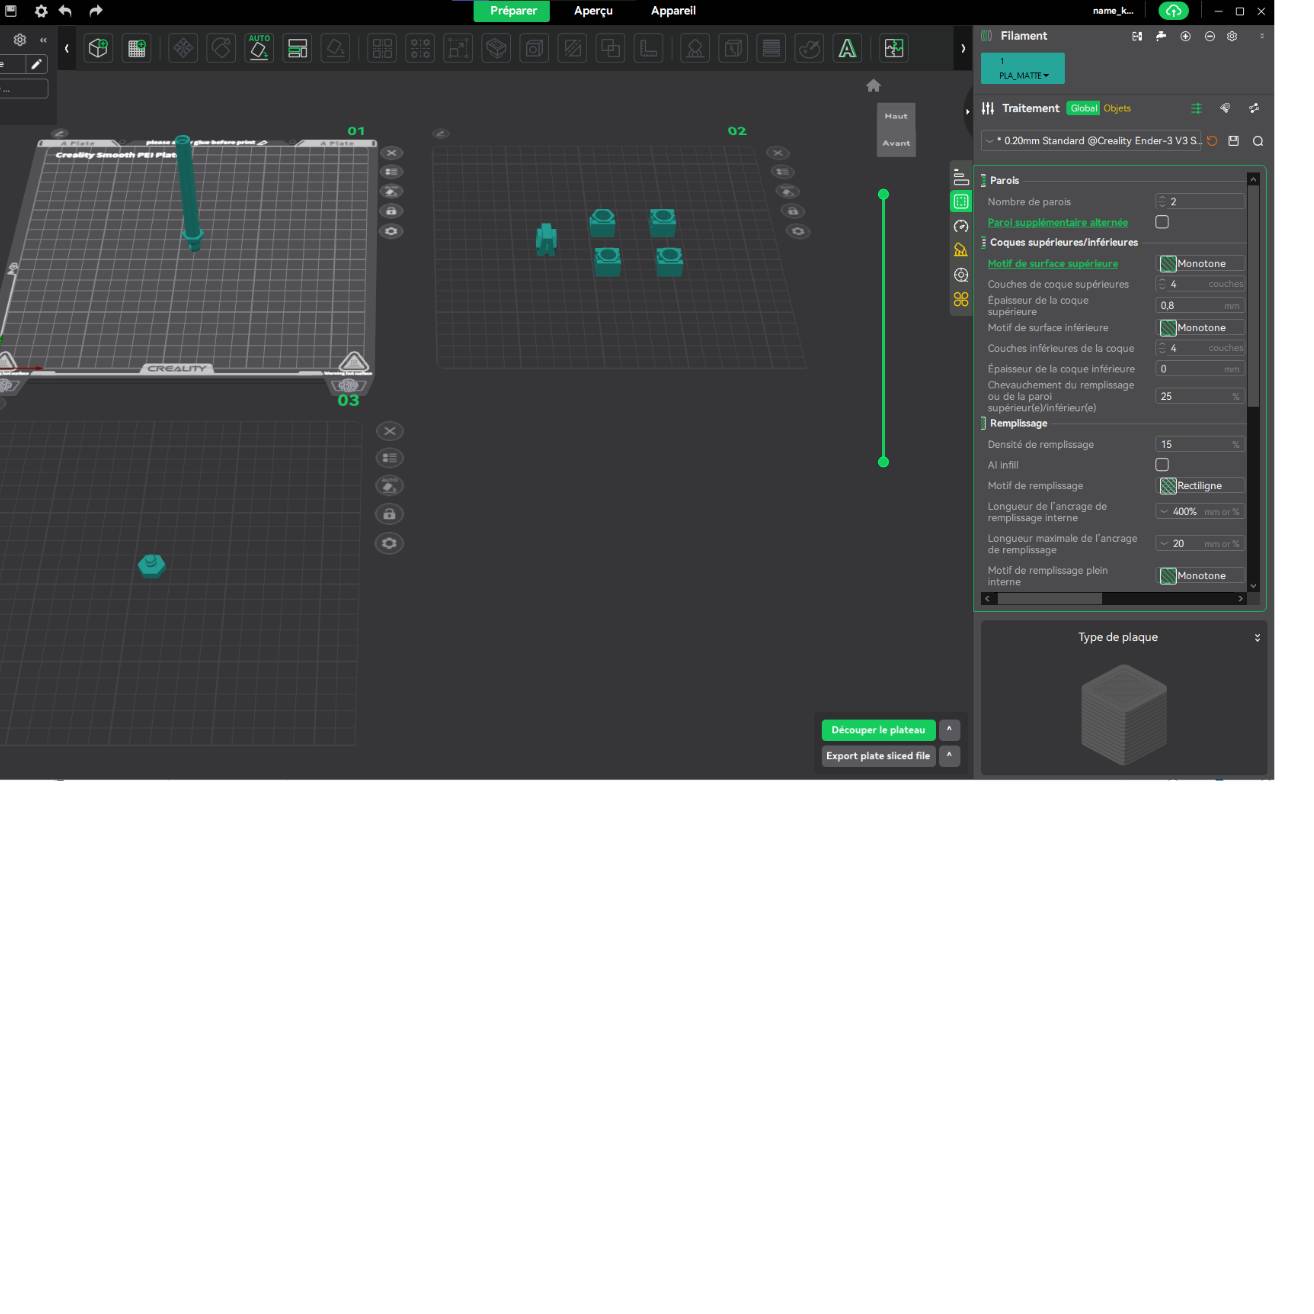Open the assembly view puzzle icon
The height and width of the screenshot is (1314, 1314).
(894, 48)
